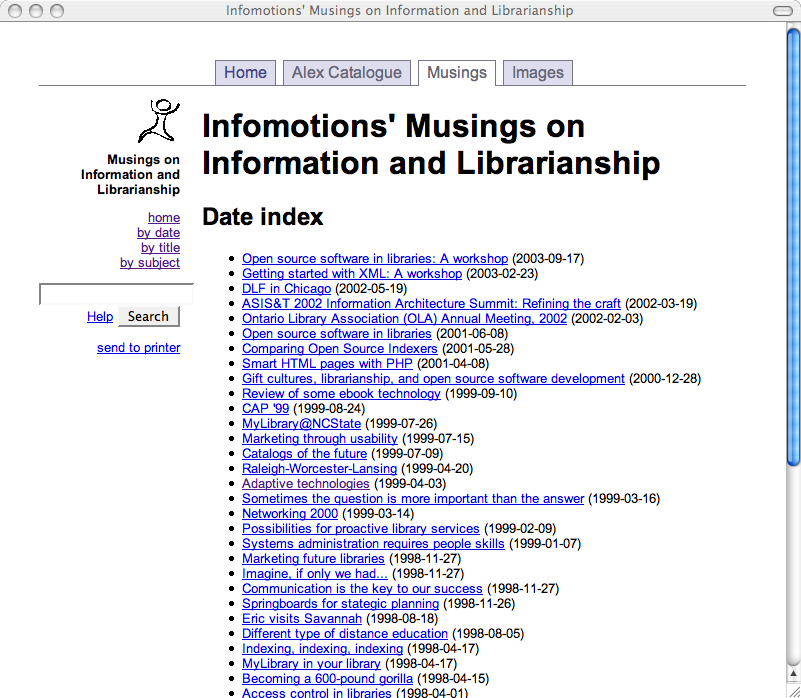Click the green zoom window button
The image size is (801, 698).
pyautogui.click(x=57, y=11)
